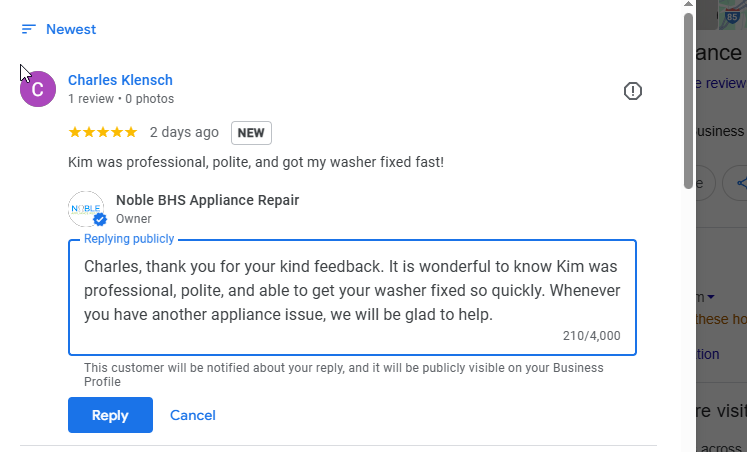Open the Newest sort menu
The image size is (747, 452).
tap(70, 30)
